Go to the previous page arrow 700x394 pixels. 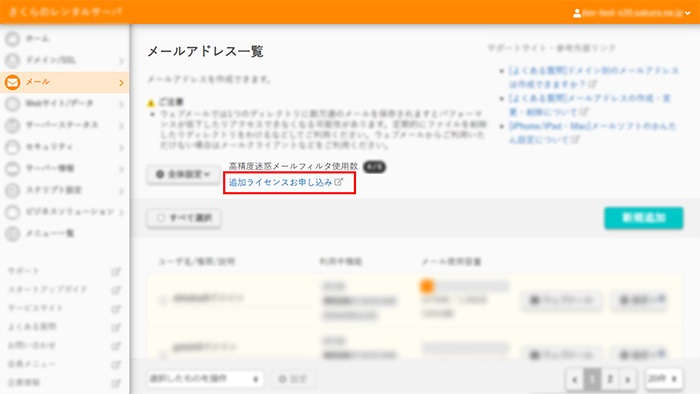click(575, 379)
